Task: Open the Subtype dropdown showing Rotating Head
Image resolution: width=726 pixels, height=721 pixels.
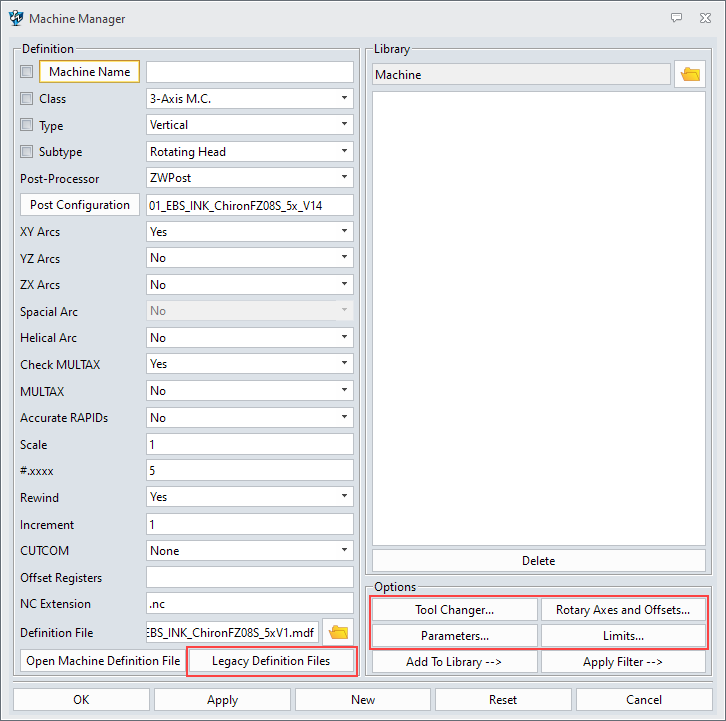Action: pyautogui.click(x=250, y=151)
